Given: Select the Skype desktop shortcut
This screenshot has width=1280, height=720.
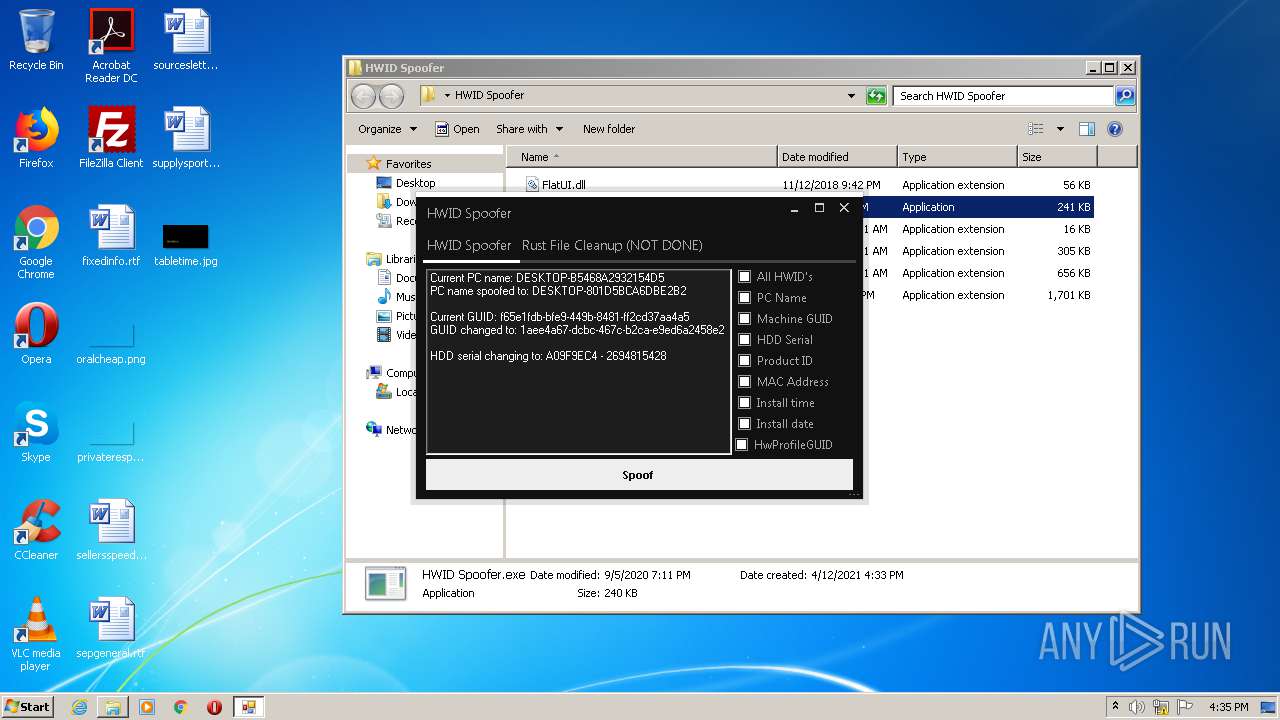Looking at the screenshot, I should (36, 432).
